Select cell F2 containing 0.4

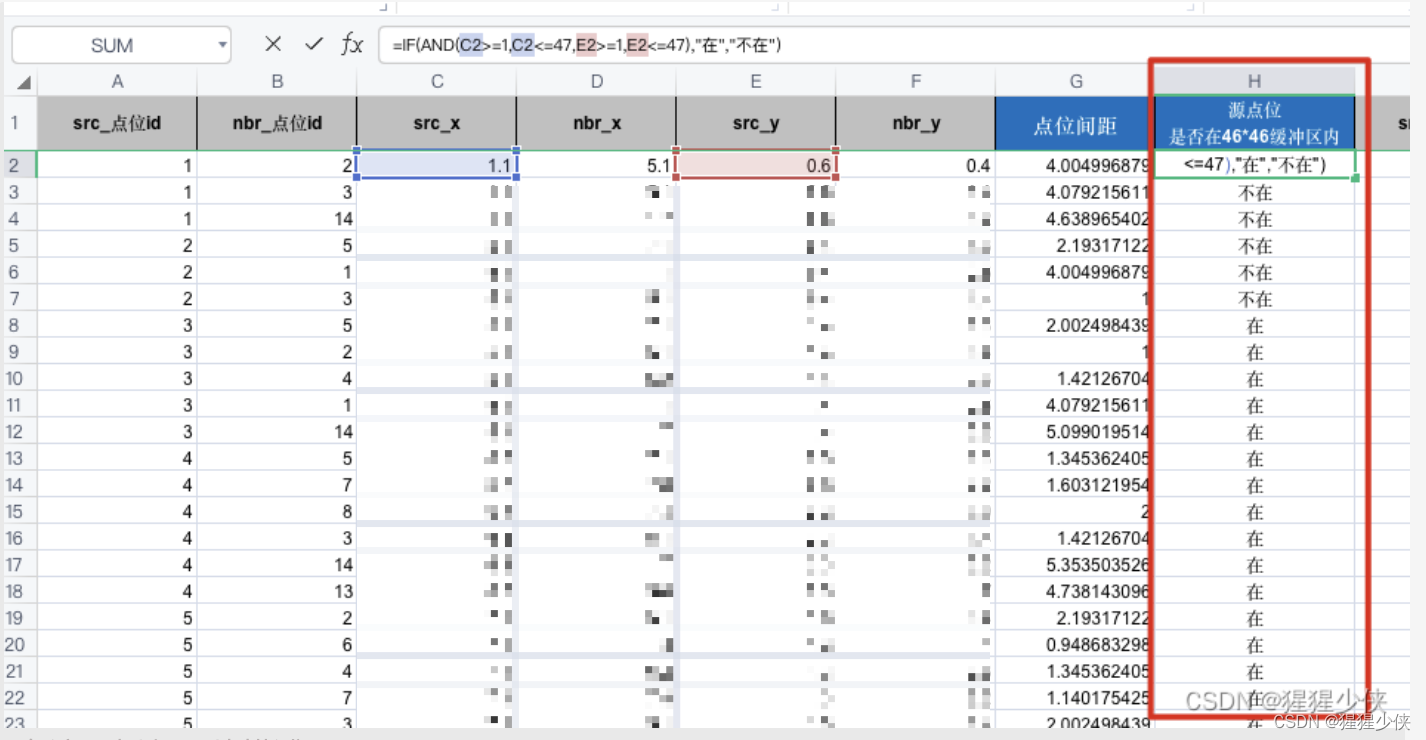[915, 165]
